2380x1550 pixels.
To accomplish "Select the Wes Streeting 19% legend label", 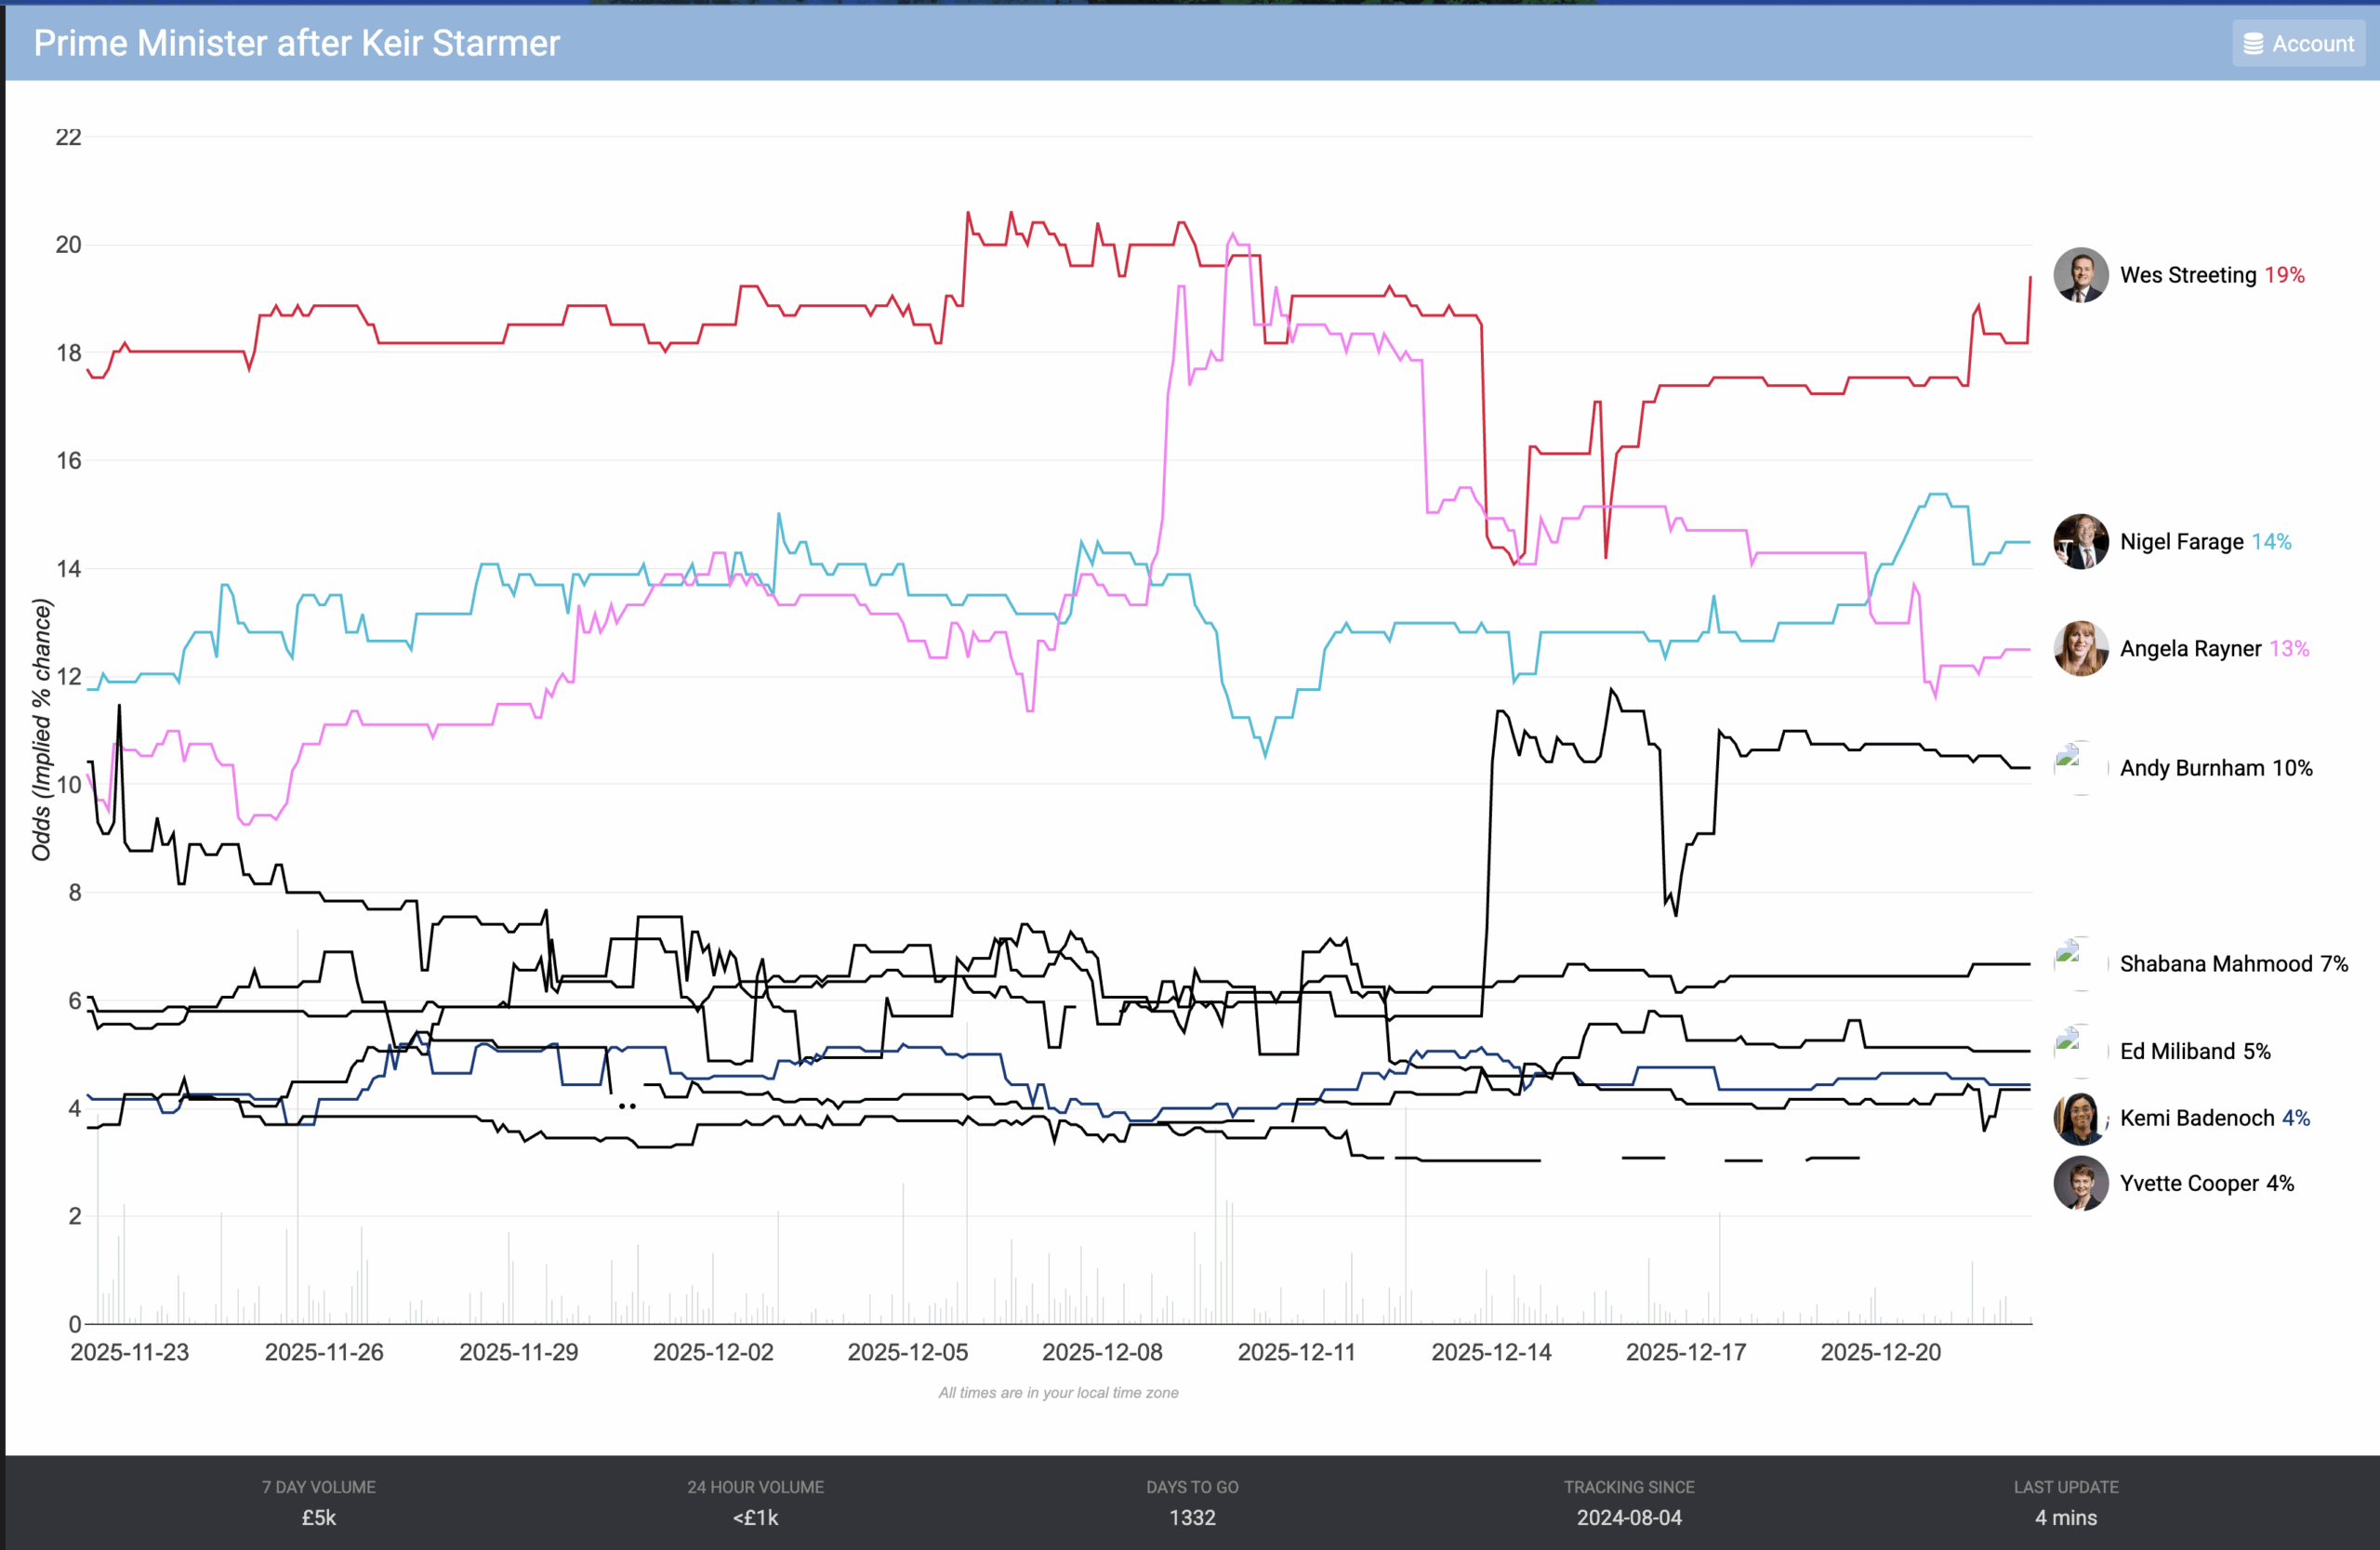I will [x=2211, y=275].
